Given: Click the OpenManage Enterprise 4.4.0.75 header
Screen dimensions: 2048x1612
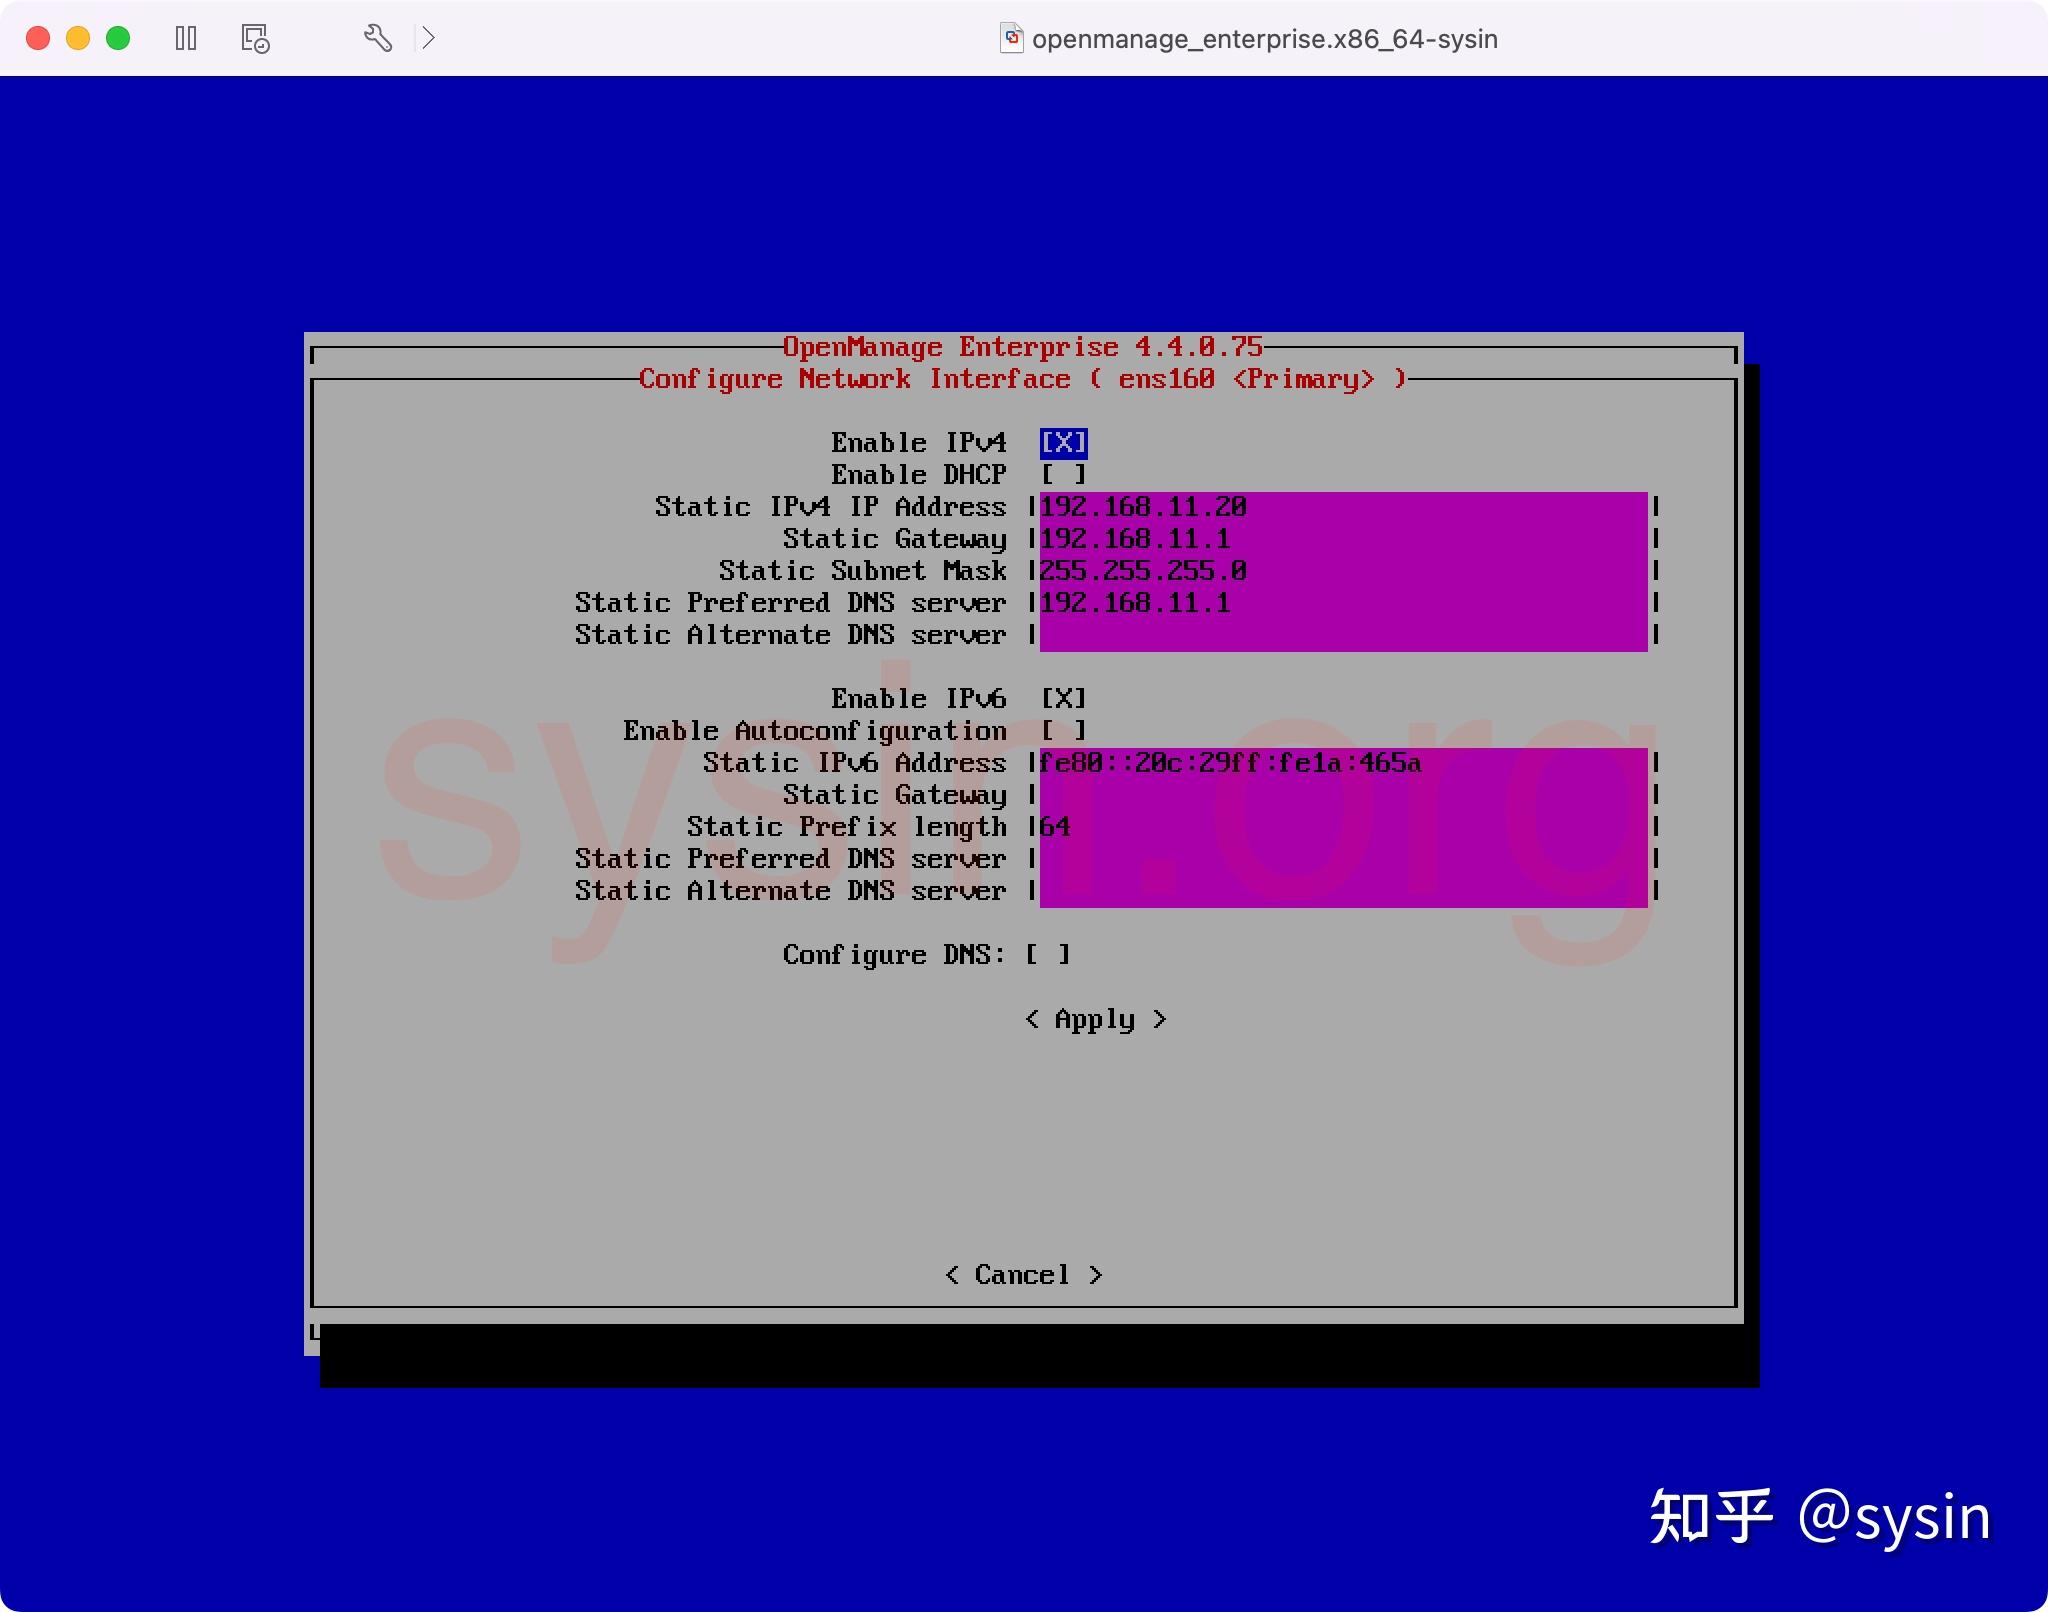Looking at the screenshot, I should (x=1022, y=347).
